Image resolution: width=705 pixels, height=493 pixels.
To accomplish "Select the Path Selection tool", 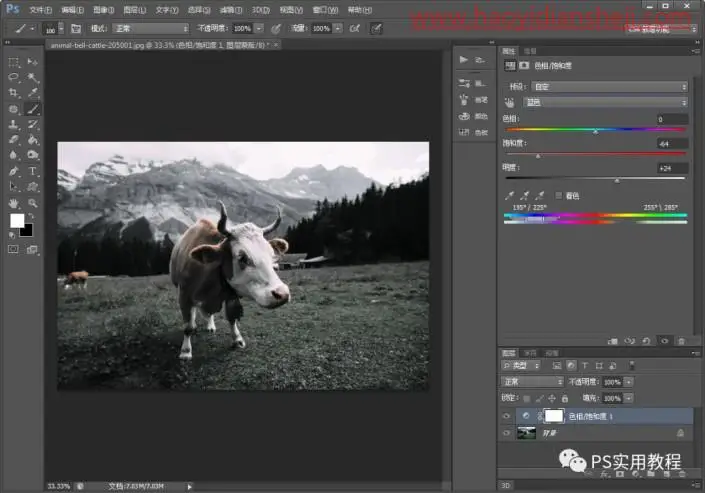I will click(x=13, y=186).
